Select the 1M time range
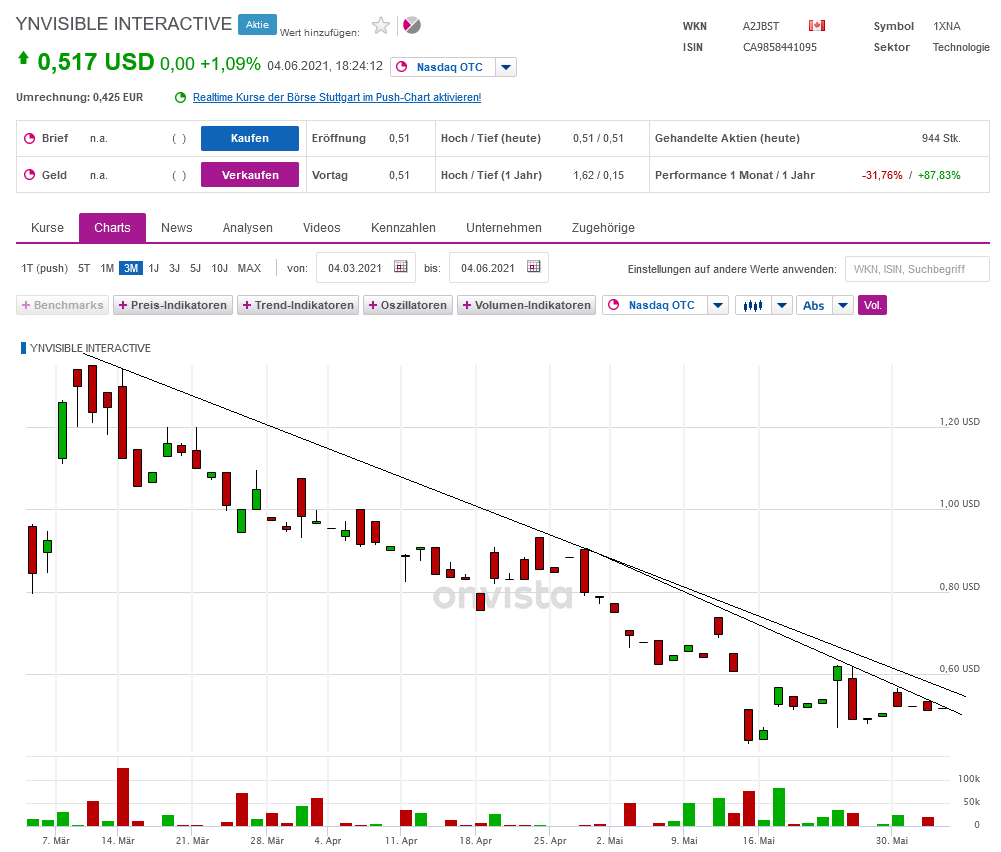The width and height of the screenshot is (1001, 852). pyautogui.click(x=107, y=268)
